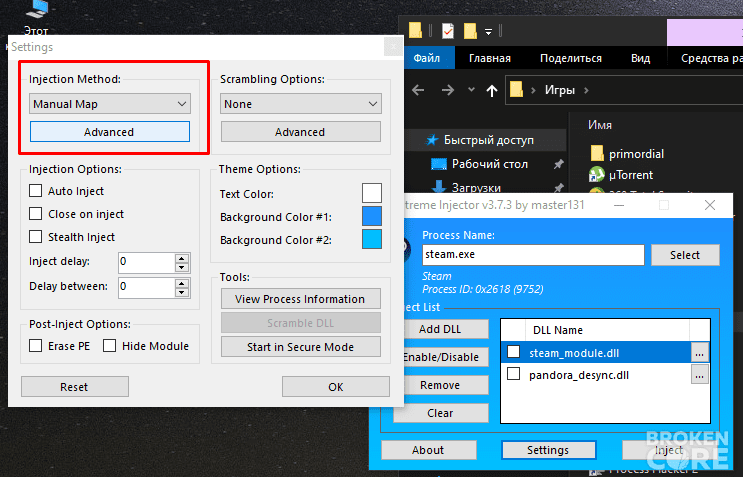Image resolution: width=743 pixels, height=477 pixels.
Task: Increase Inject delay with up arrow
Action: point(182,258)
